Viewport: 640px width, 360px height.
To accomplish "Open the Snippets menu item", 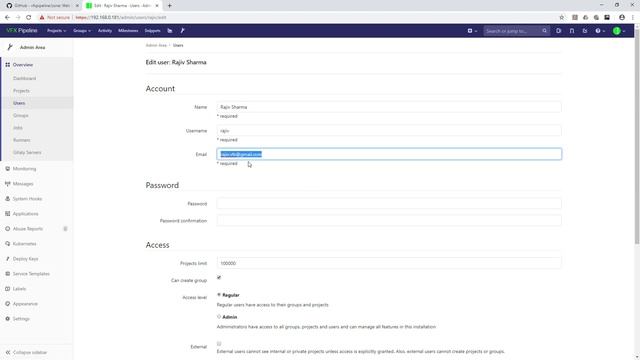I will (152, 31).
